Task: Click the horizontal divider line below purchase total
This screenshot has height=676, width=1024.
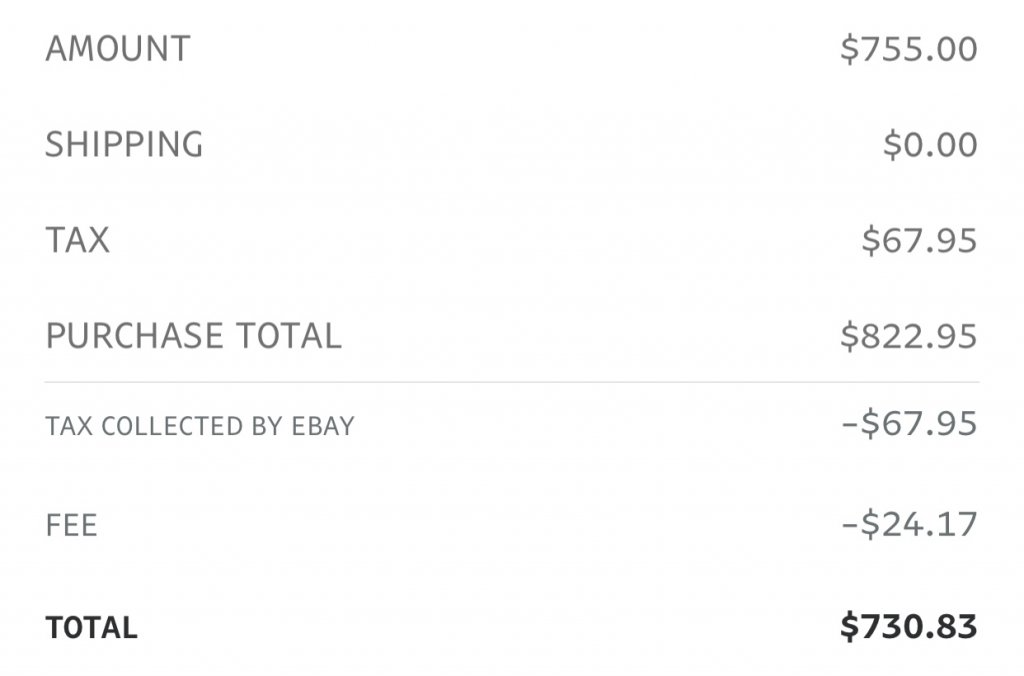Action: [x=512, y=382]
